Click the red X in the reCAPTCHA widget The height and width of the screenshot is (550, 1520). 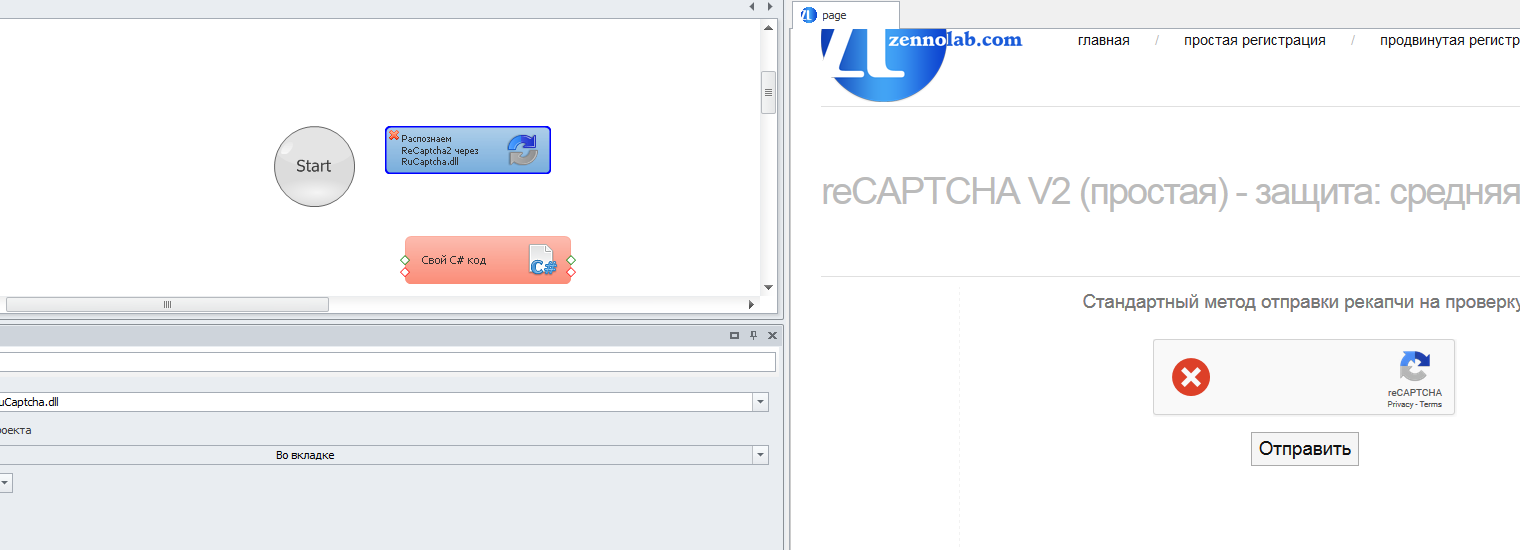click(1191, 377)
